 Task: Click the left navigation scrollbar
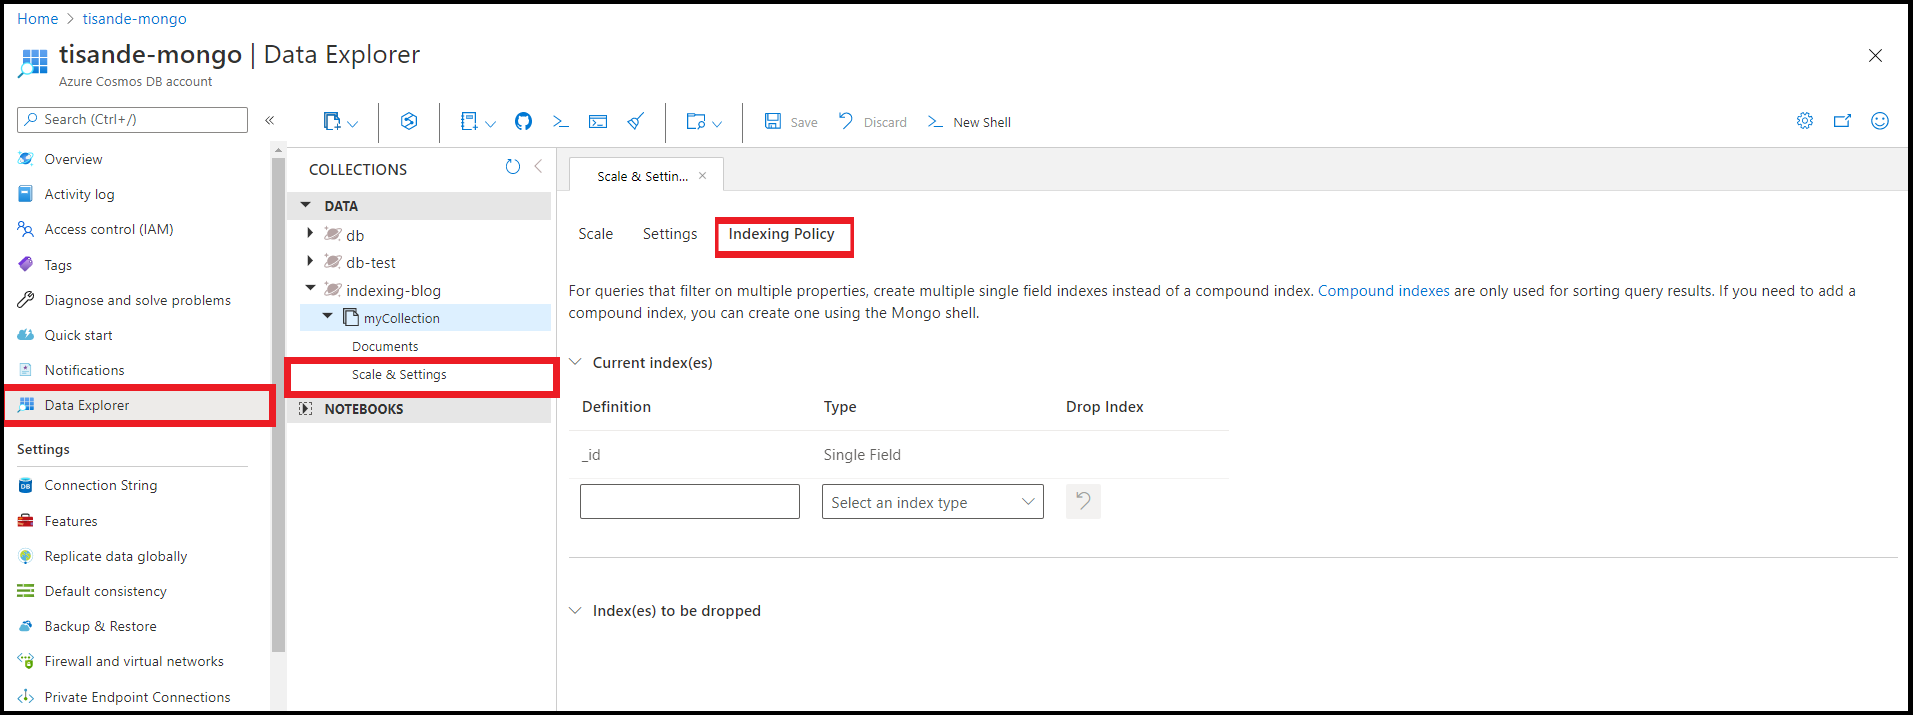click(278, 404)
